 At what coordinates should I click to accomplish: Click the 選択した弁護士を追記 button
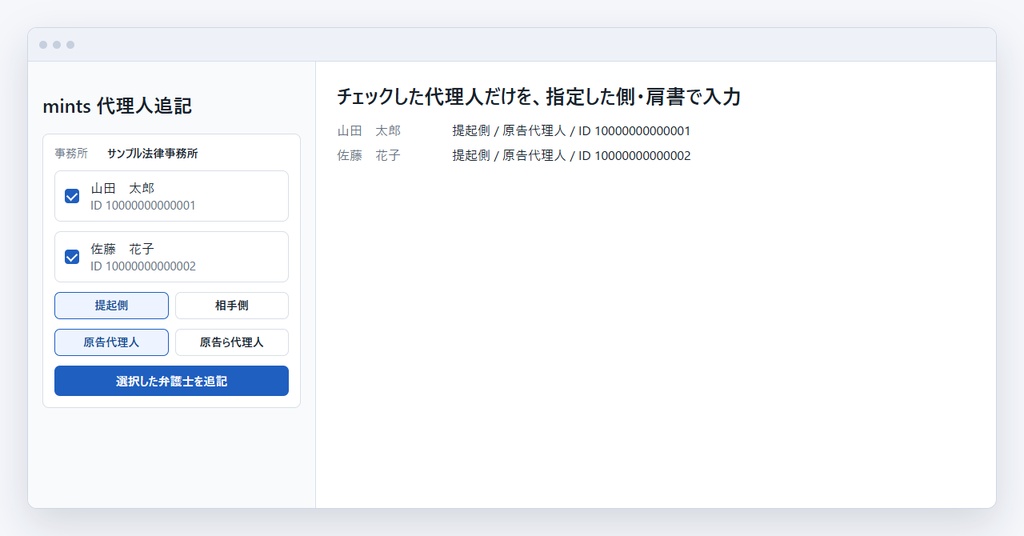point(171,381)
